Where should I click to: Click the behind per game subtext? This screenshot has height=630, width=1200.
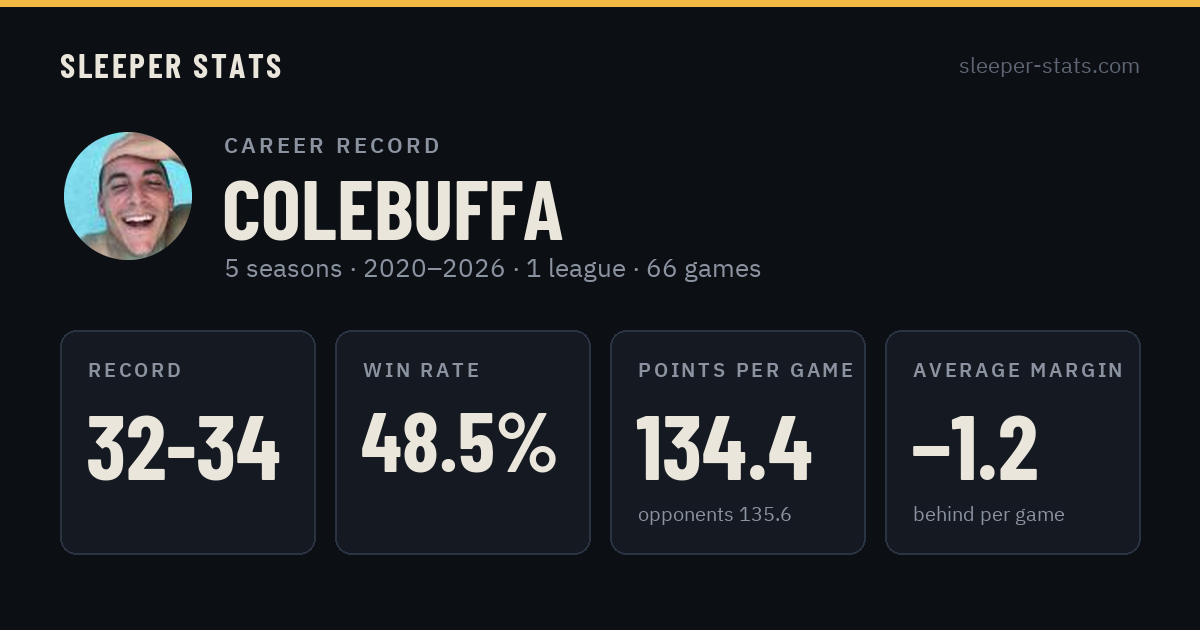(x=989, y=515)
